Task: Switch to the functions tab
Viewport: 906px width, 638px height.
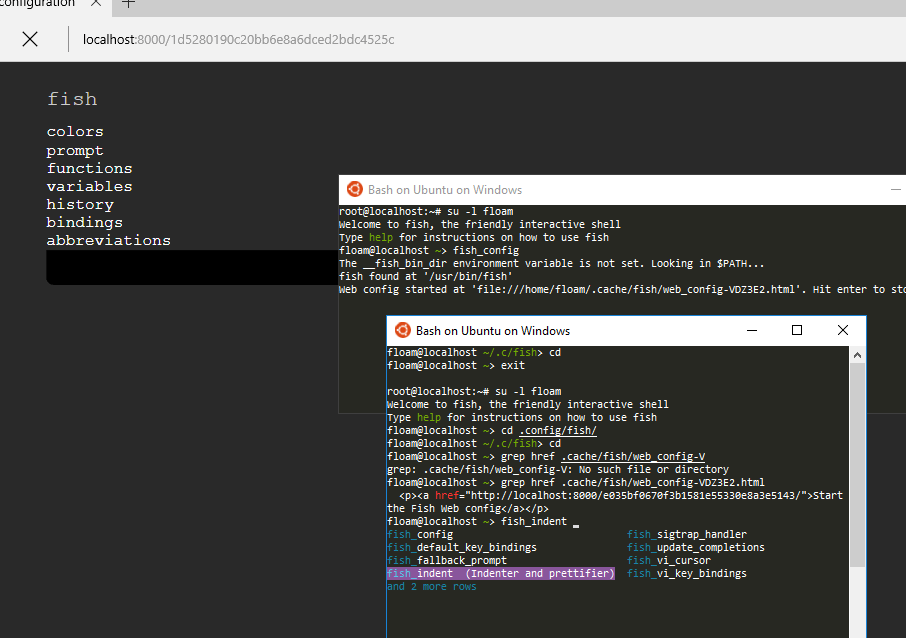Action: pyautogui.click(x=90, y=168)
